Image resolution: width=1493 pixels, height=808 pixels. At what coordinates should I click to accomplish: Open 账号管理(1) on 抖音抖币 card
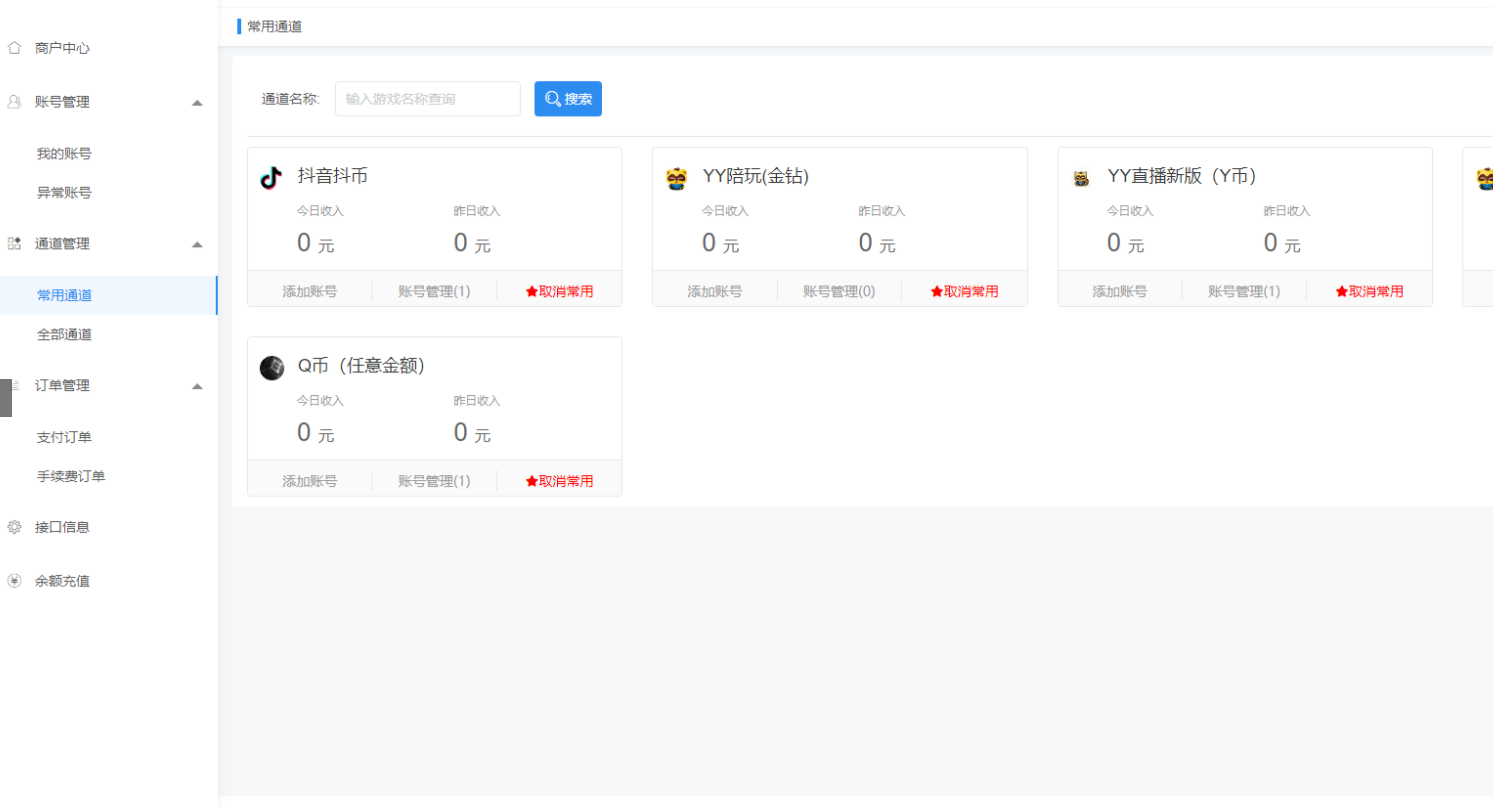(434, 292)
